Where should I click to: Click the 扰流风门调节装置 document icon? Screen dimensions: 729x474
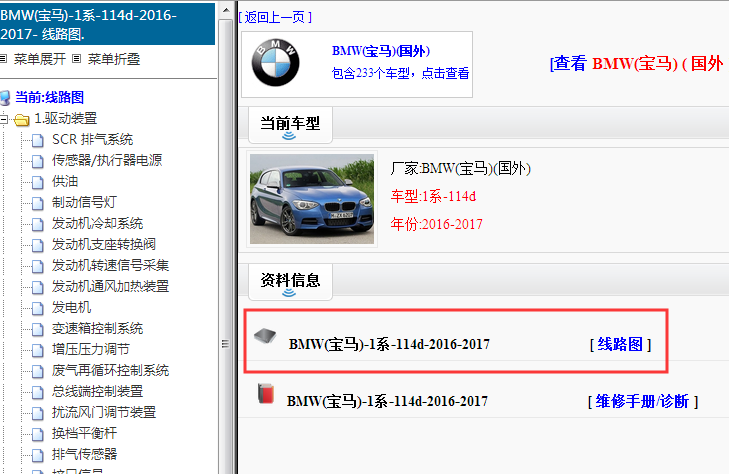[x=38, y=413]
